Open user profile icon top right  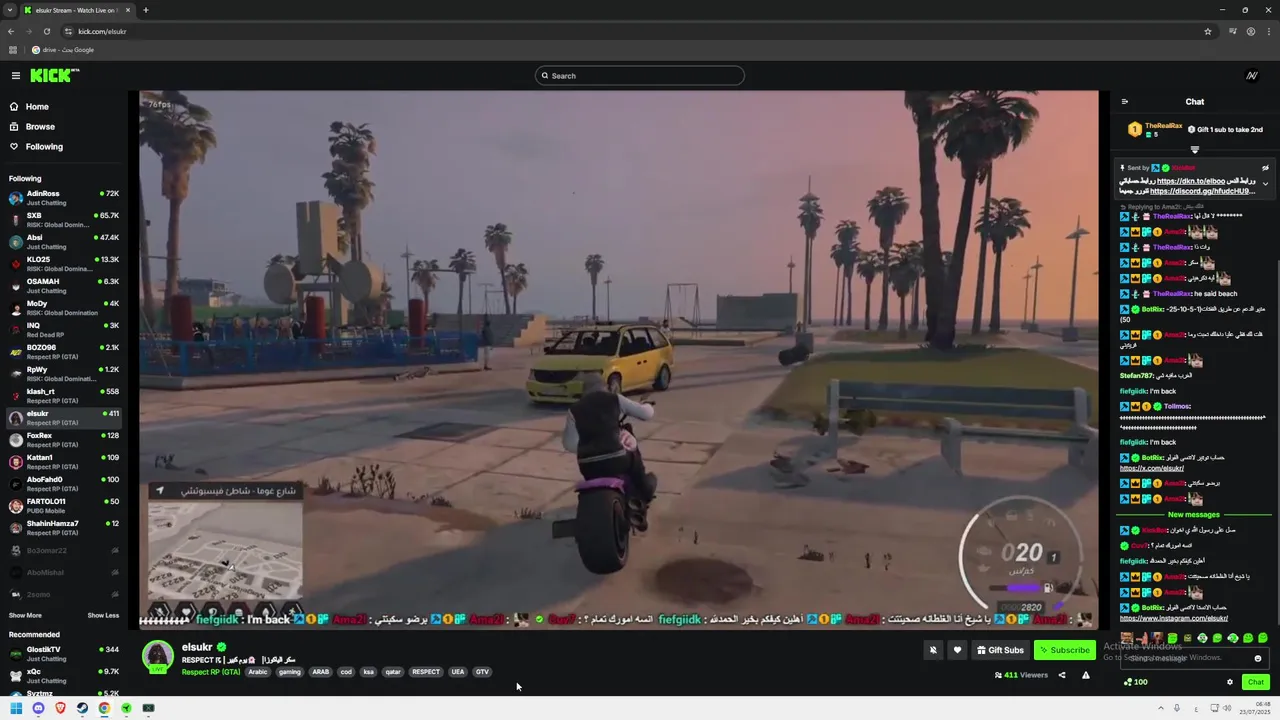click(x=1252, y=76)
